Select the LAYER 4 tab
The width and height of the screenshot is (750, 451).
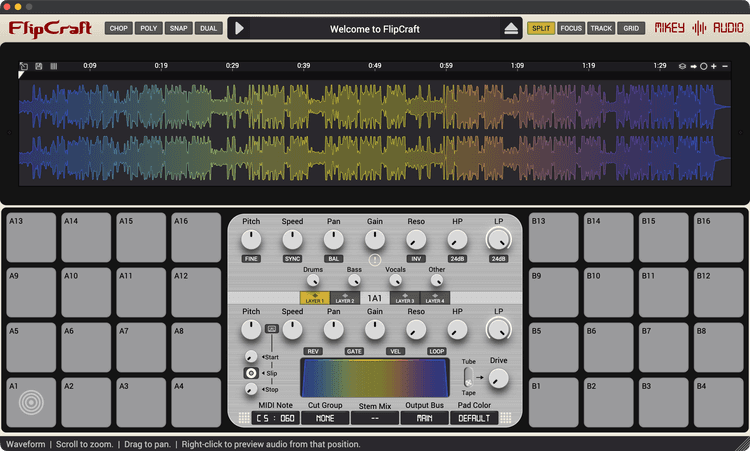(x=435, y=298)
